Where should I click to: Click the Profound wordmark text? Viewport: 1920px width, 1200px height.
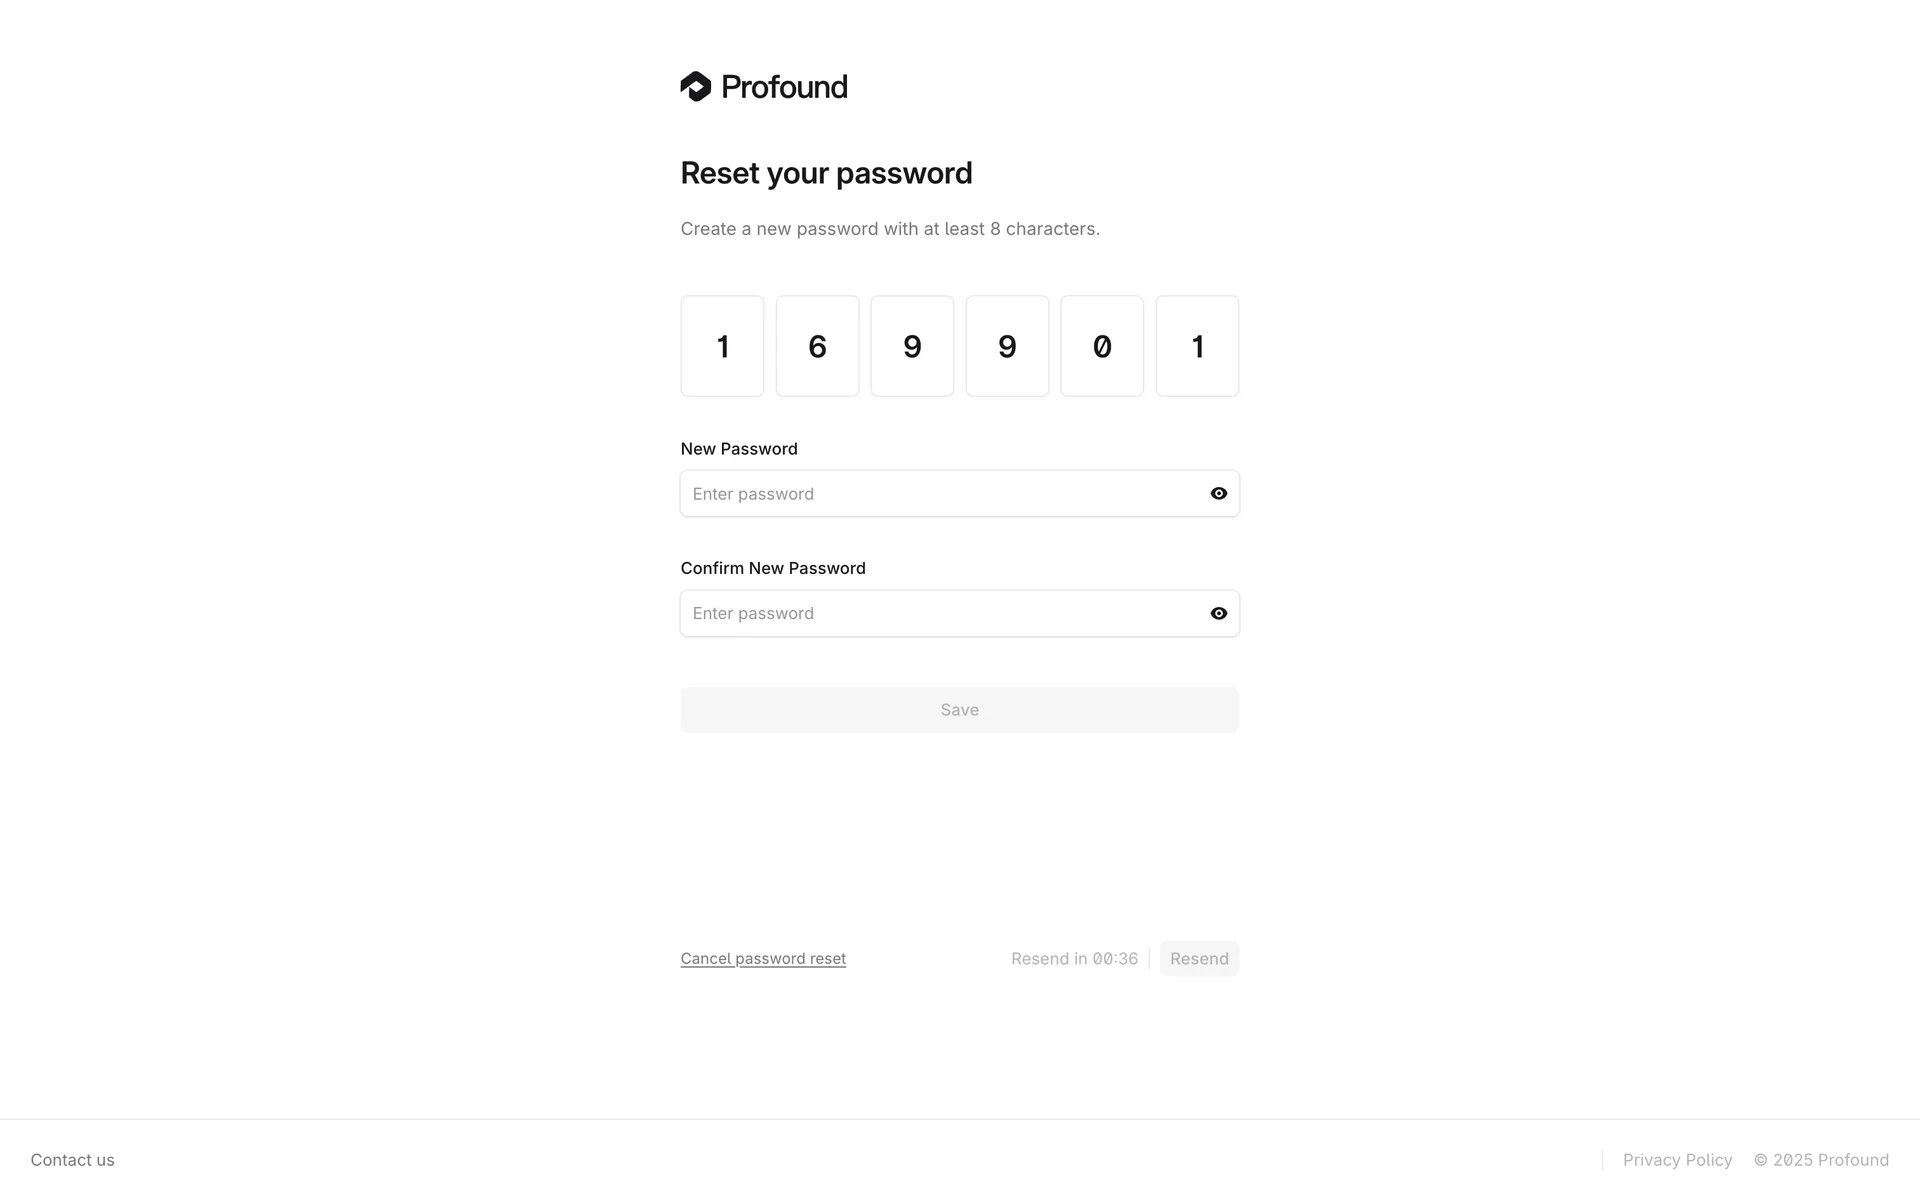784,87
